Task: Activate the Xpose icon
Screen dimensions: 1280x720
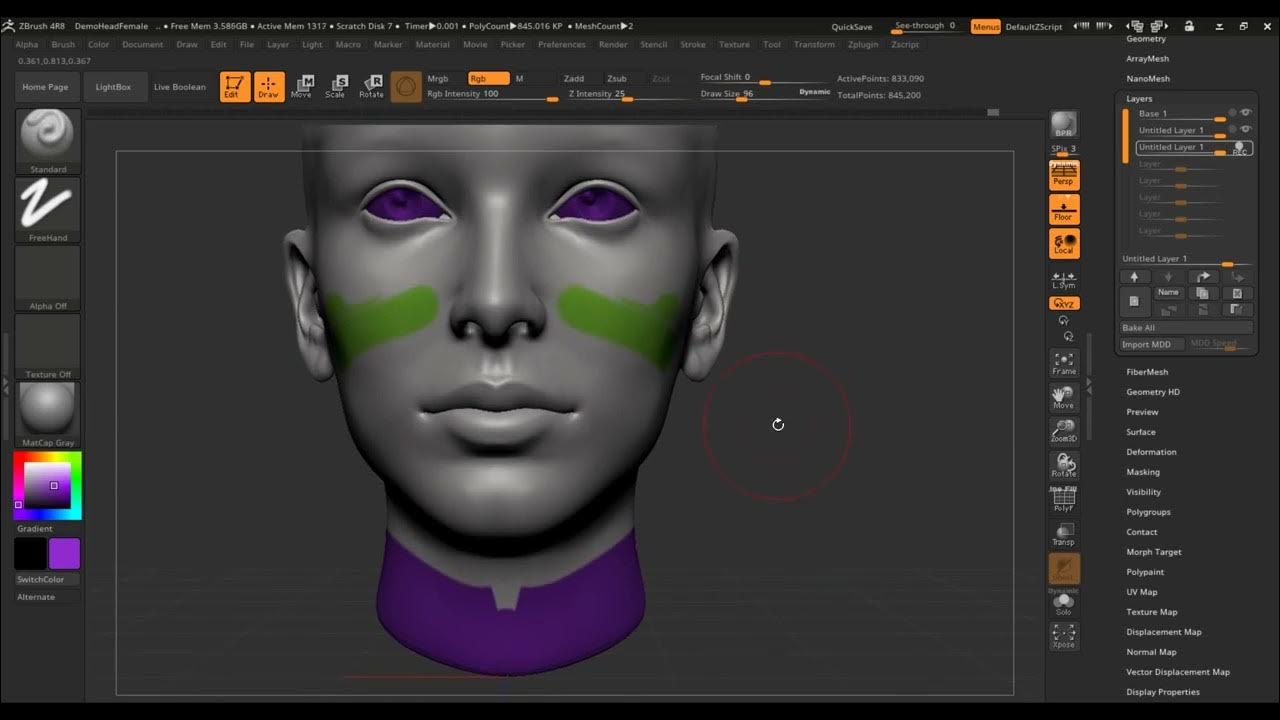Action: [x=1064, y=636]
